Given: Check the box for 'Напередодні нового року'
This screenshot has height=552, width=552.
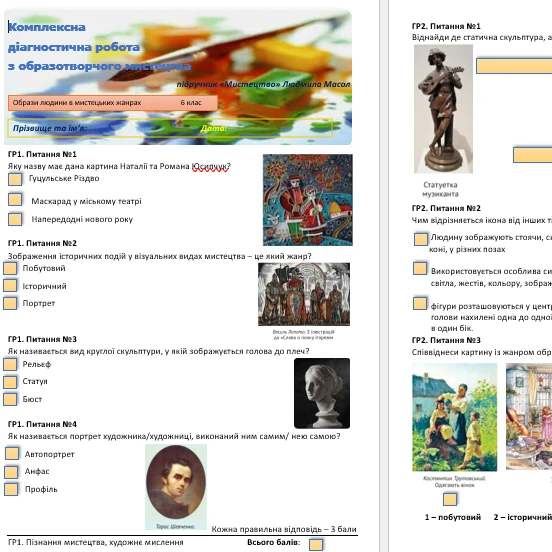Looking at the screenshot, I should pos(15,219).
